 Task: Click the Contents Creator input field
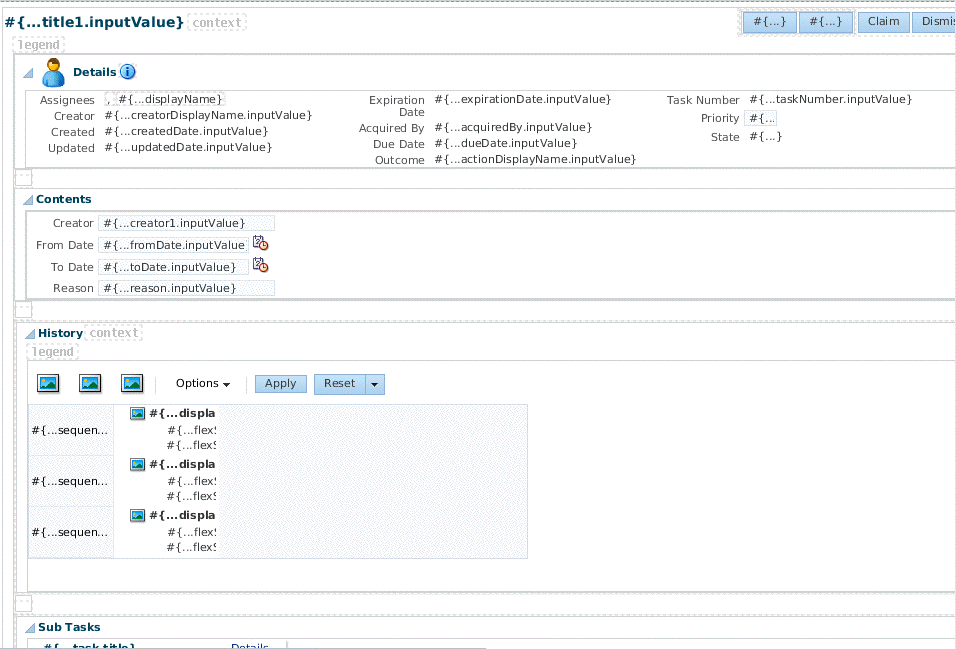(x=187, y=223)
